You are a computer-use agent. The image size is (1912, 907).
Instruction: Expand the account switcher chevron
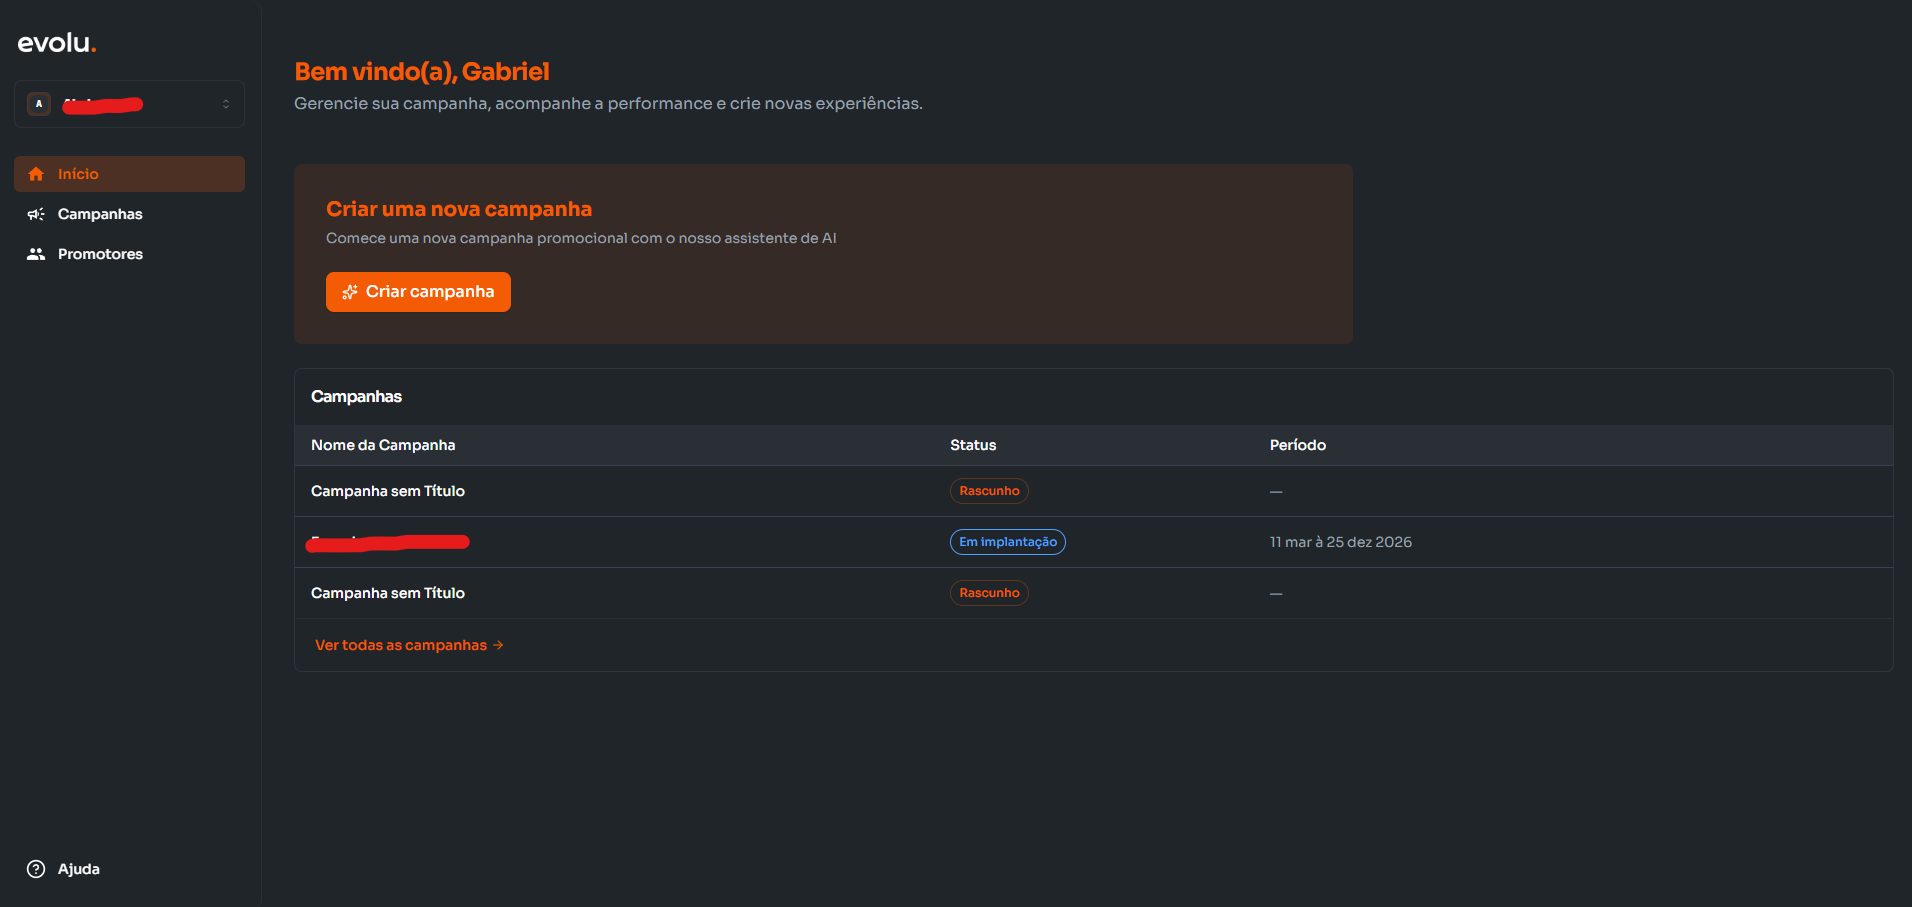226,104
